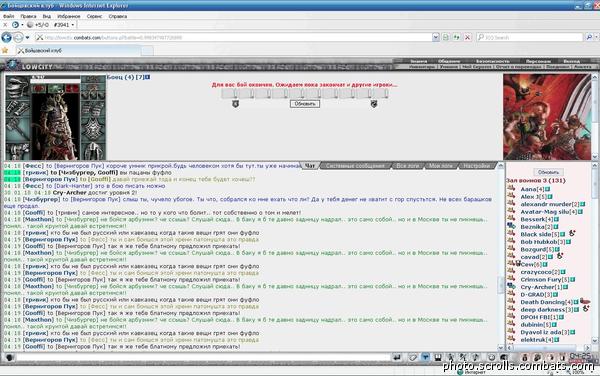Click the eraser icon in the chat toolbar

[412, 357]
